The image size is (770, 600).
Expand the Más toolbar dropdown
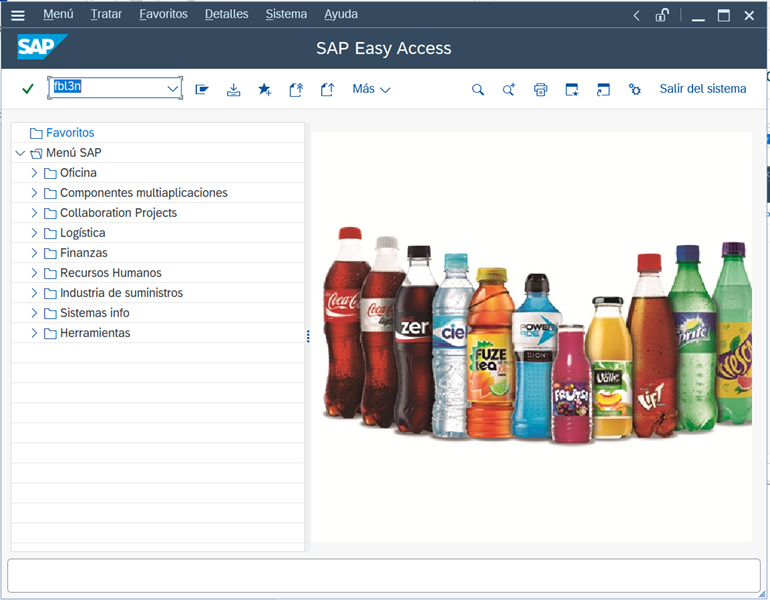[371, 89]
